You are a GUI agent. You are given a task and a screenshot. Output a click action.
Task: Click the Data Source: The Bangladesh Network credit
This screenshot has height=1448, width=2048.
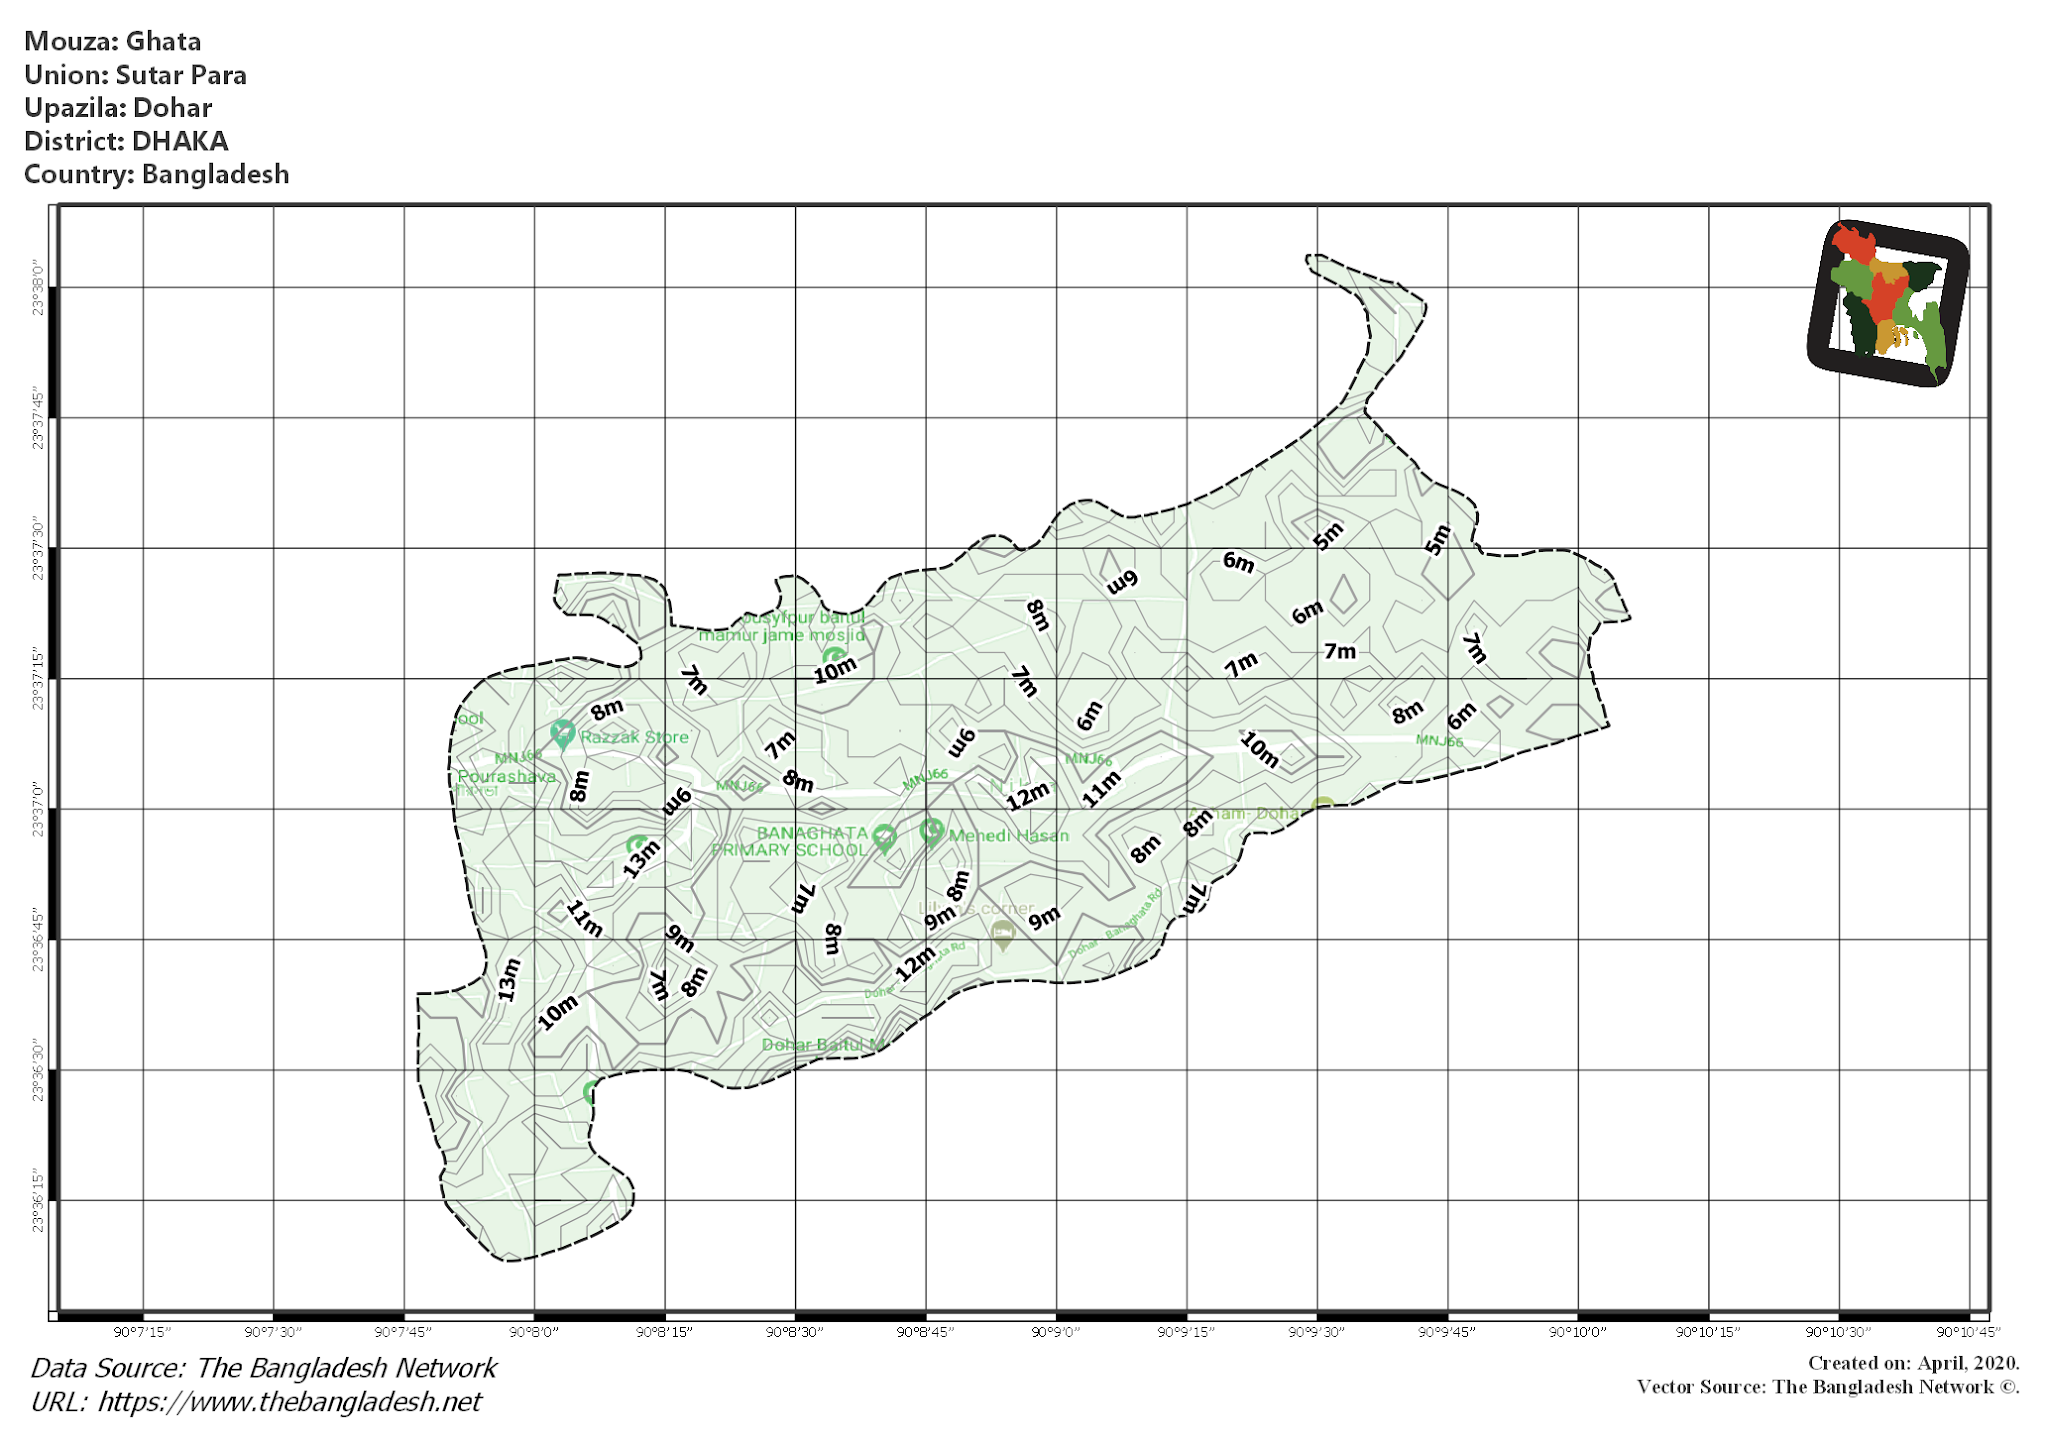265,1367
